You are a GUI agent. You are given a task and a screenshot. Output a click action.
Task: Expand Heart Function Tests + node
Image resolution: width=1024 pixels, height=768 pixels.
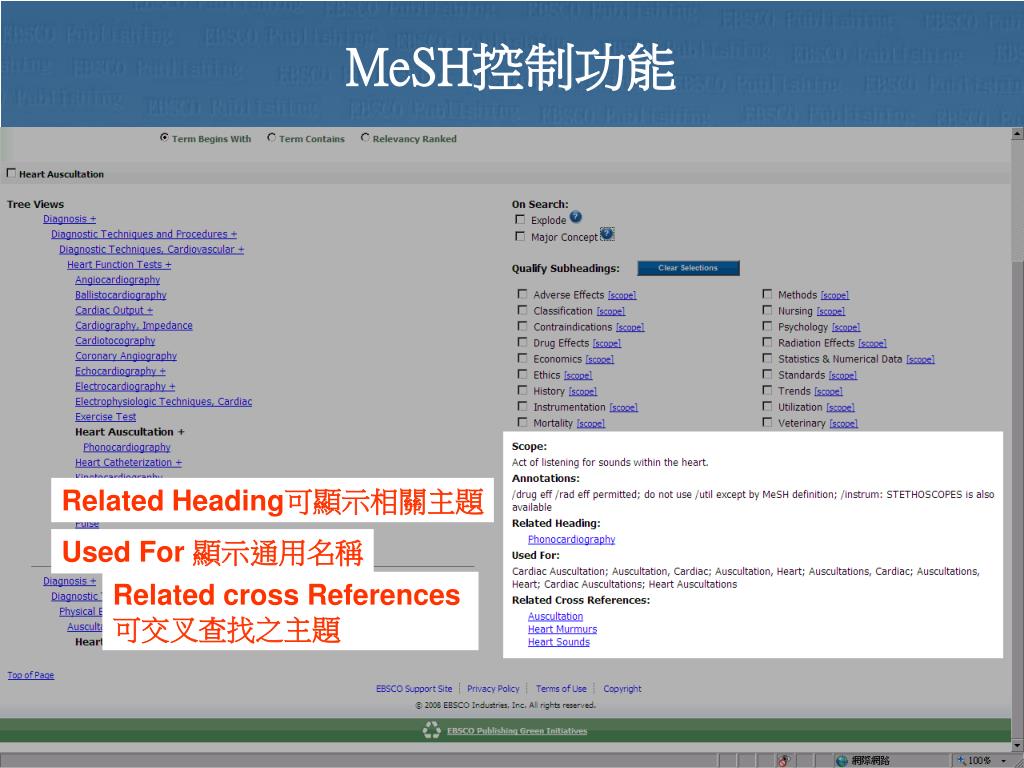(119, 264)
